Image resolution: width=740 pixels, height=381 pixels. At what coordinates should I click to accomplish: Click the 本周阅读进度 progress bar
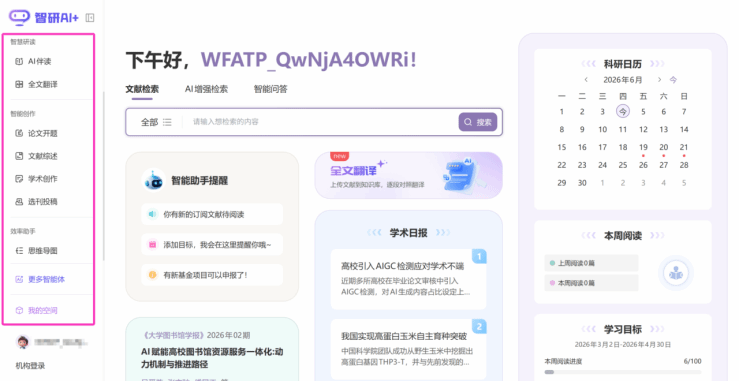click(x=622, y=372)
